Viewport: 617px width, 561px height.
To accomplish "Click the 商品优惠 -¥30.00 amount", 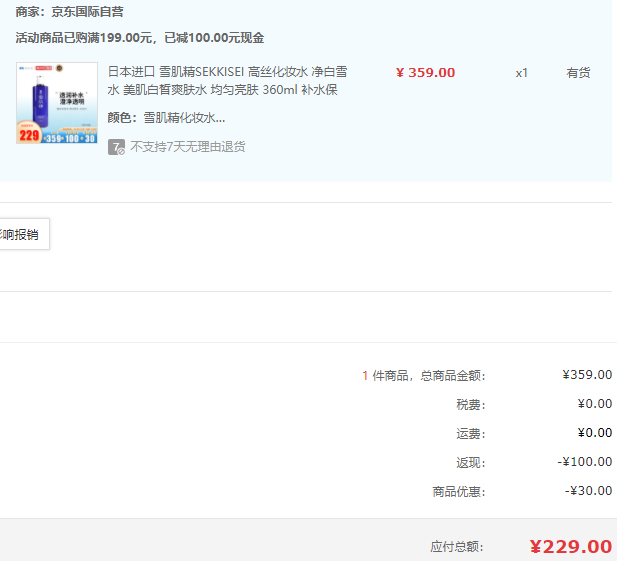I will click(x=588, y=491).
